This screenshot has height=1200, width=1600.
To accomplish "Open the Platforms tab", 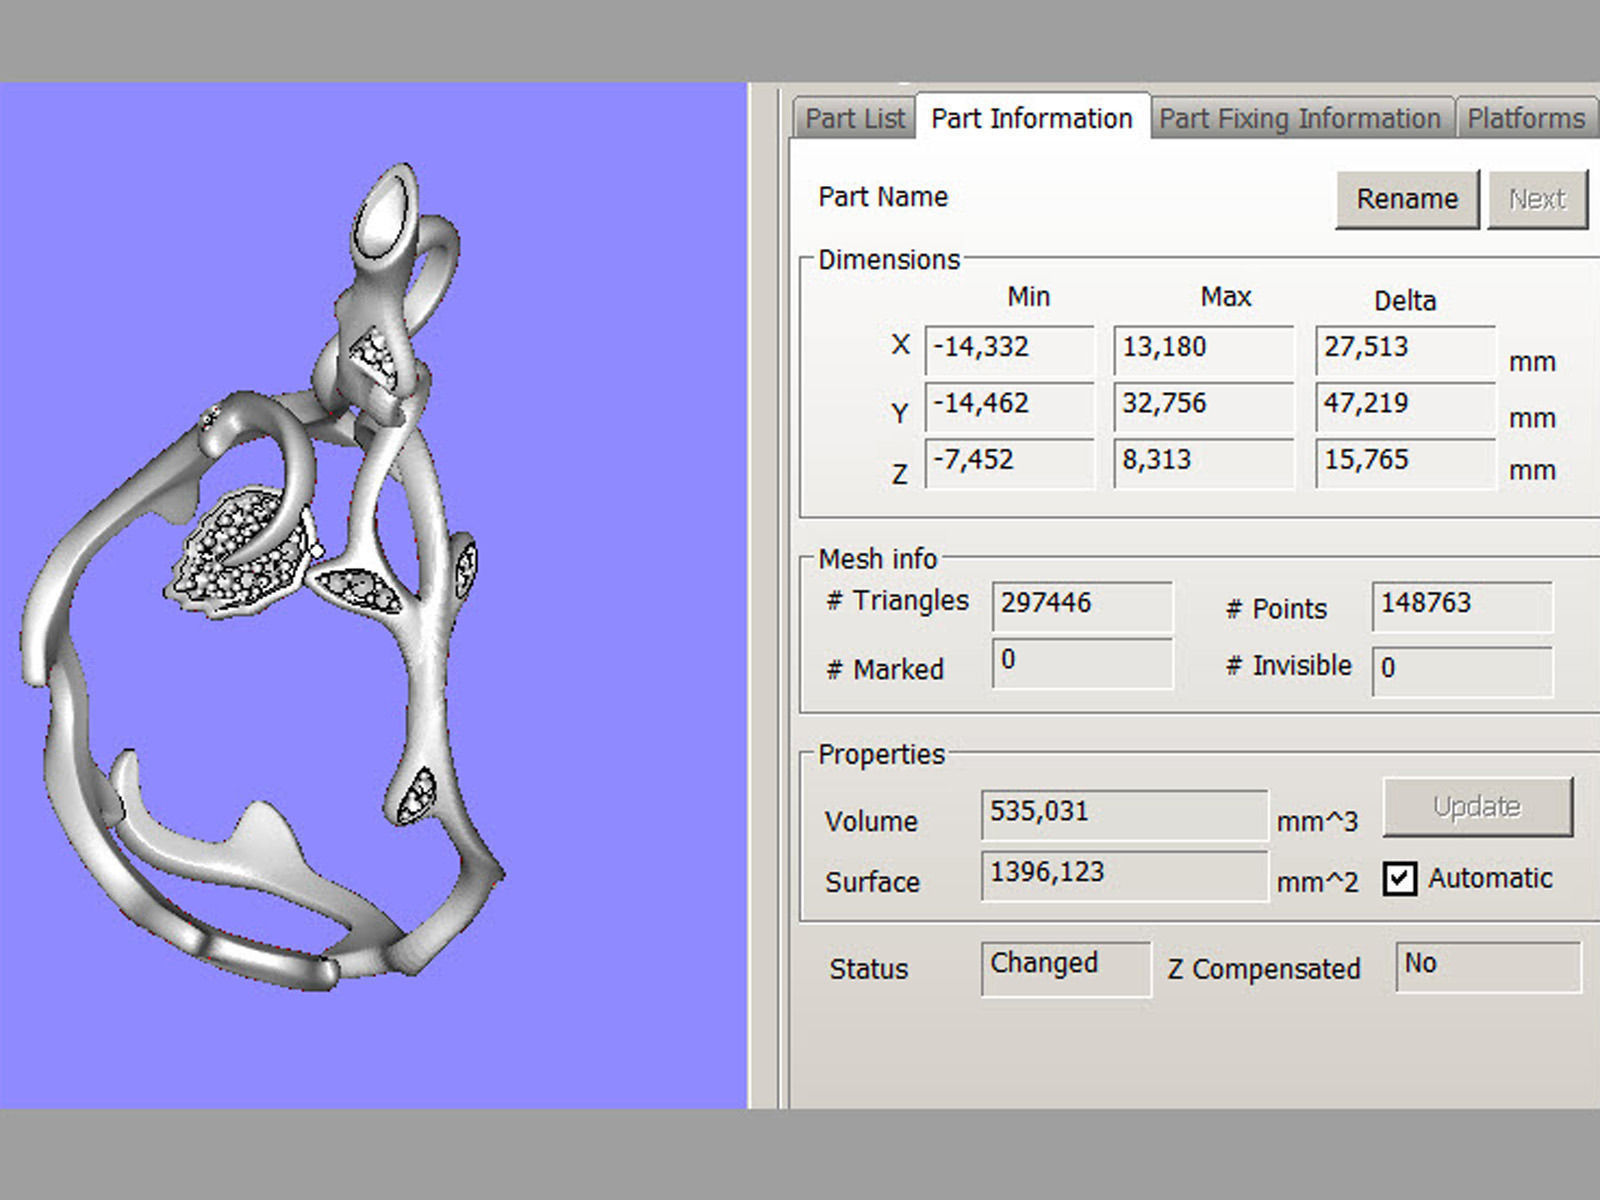I will [1525, 119].
